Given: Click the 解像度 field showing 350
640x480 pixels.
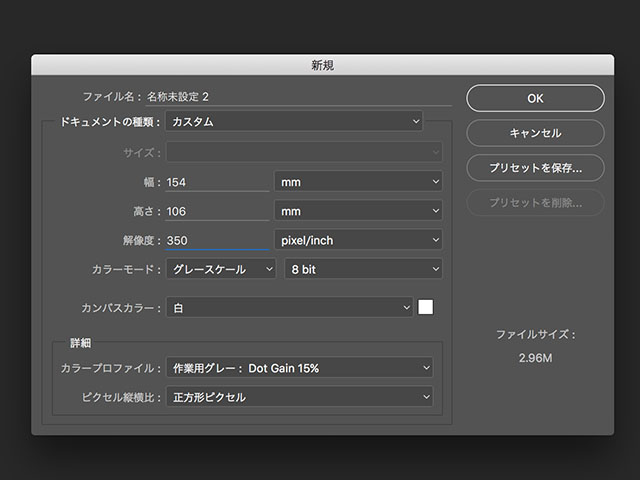Looking at the screenshot, I should [217, 240].
